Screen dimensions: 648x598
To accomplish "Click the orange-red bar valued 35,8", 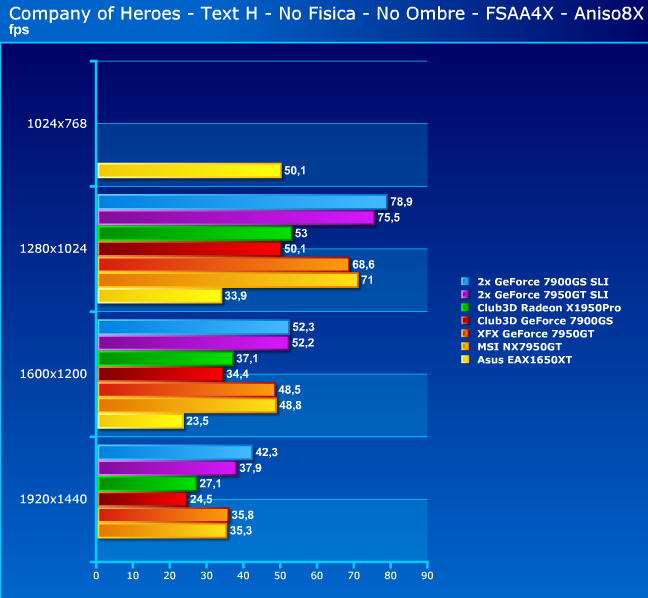I will pyautogui.click(x=163, y=515).
